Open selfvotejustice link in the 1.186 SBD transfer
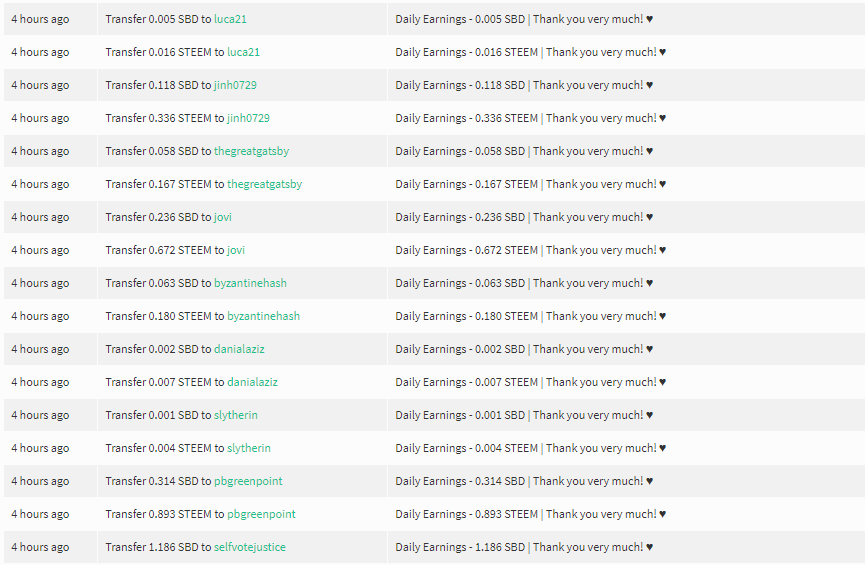 tap(250, 547)
